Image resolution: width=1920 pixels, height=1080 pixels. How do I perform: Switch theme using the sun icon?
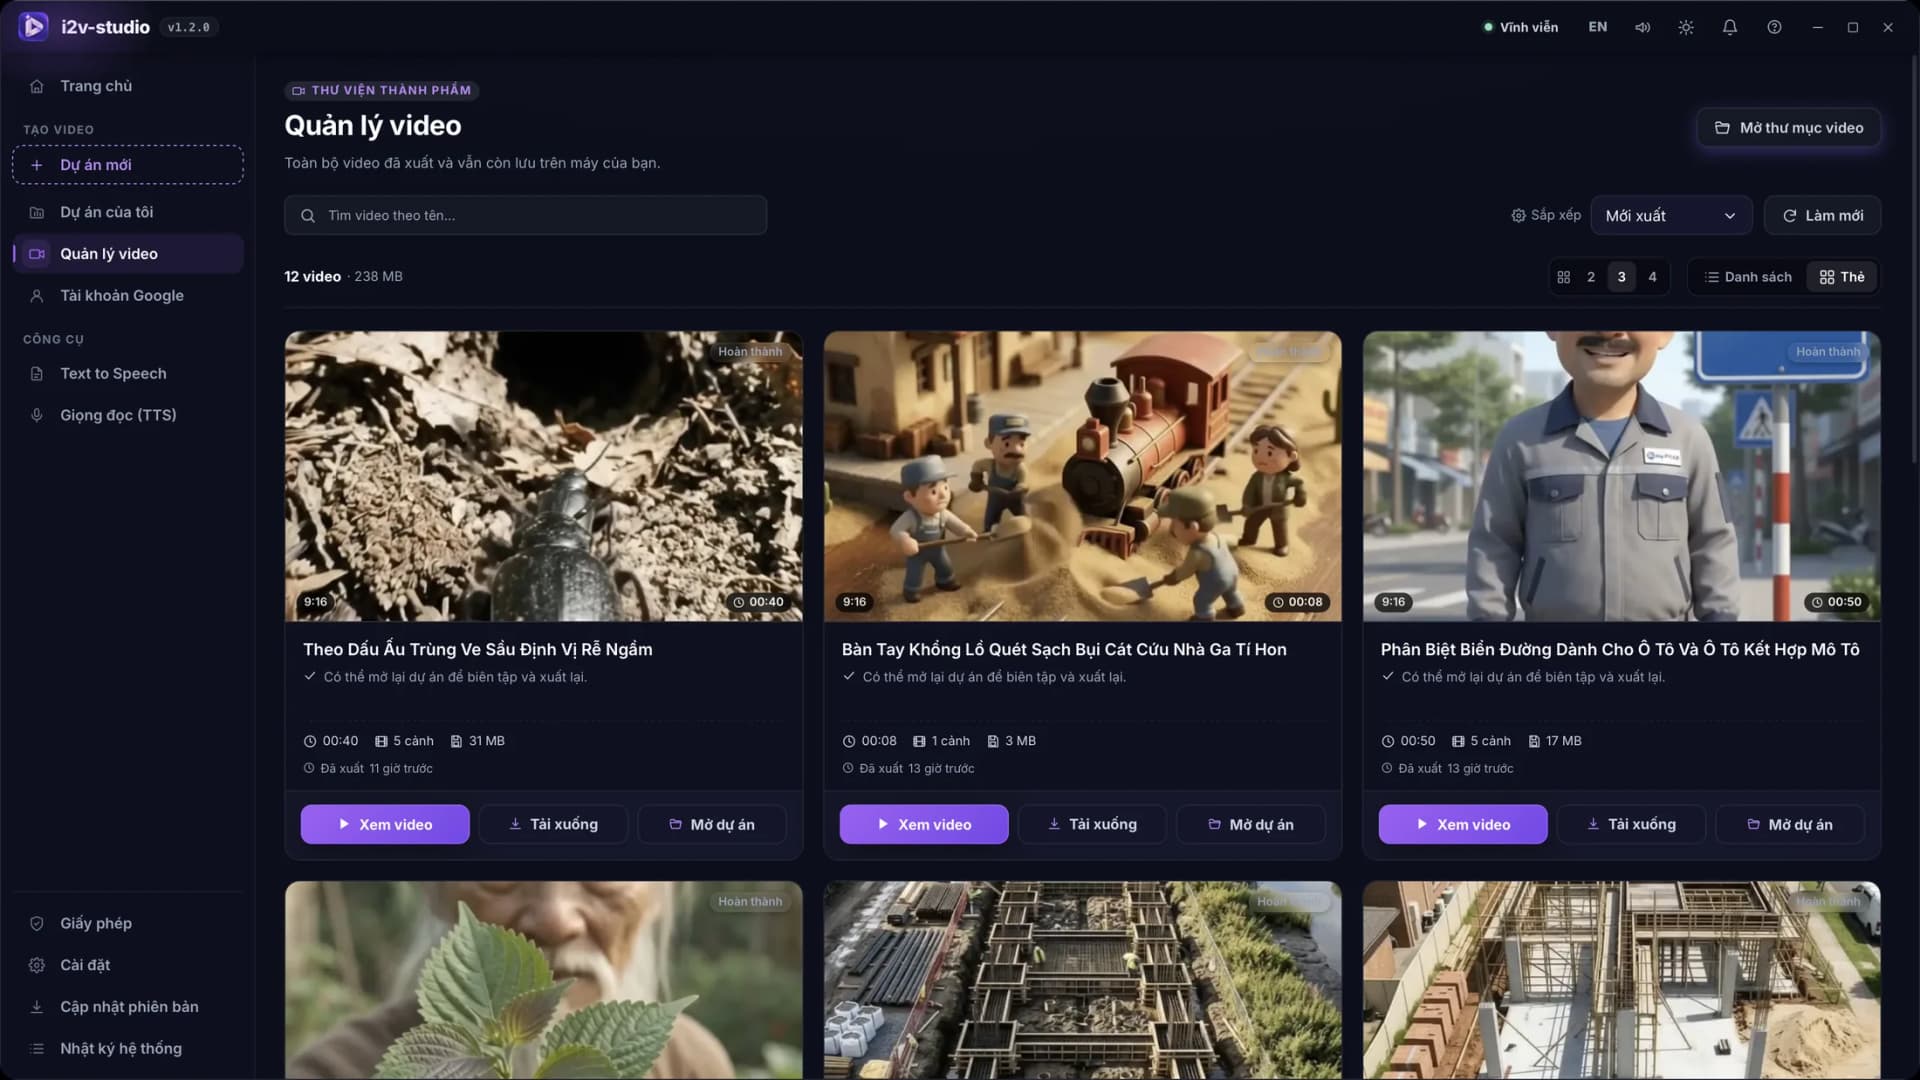pyautogui.click(x=1686, y=27)
